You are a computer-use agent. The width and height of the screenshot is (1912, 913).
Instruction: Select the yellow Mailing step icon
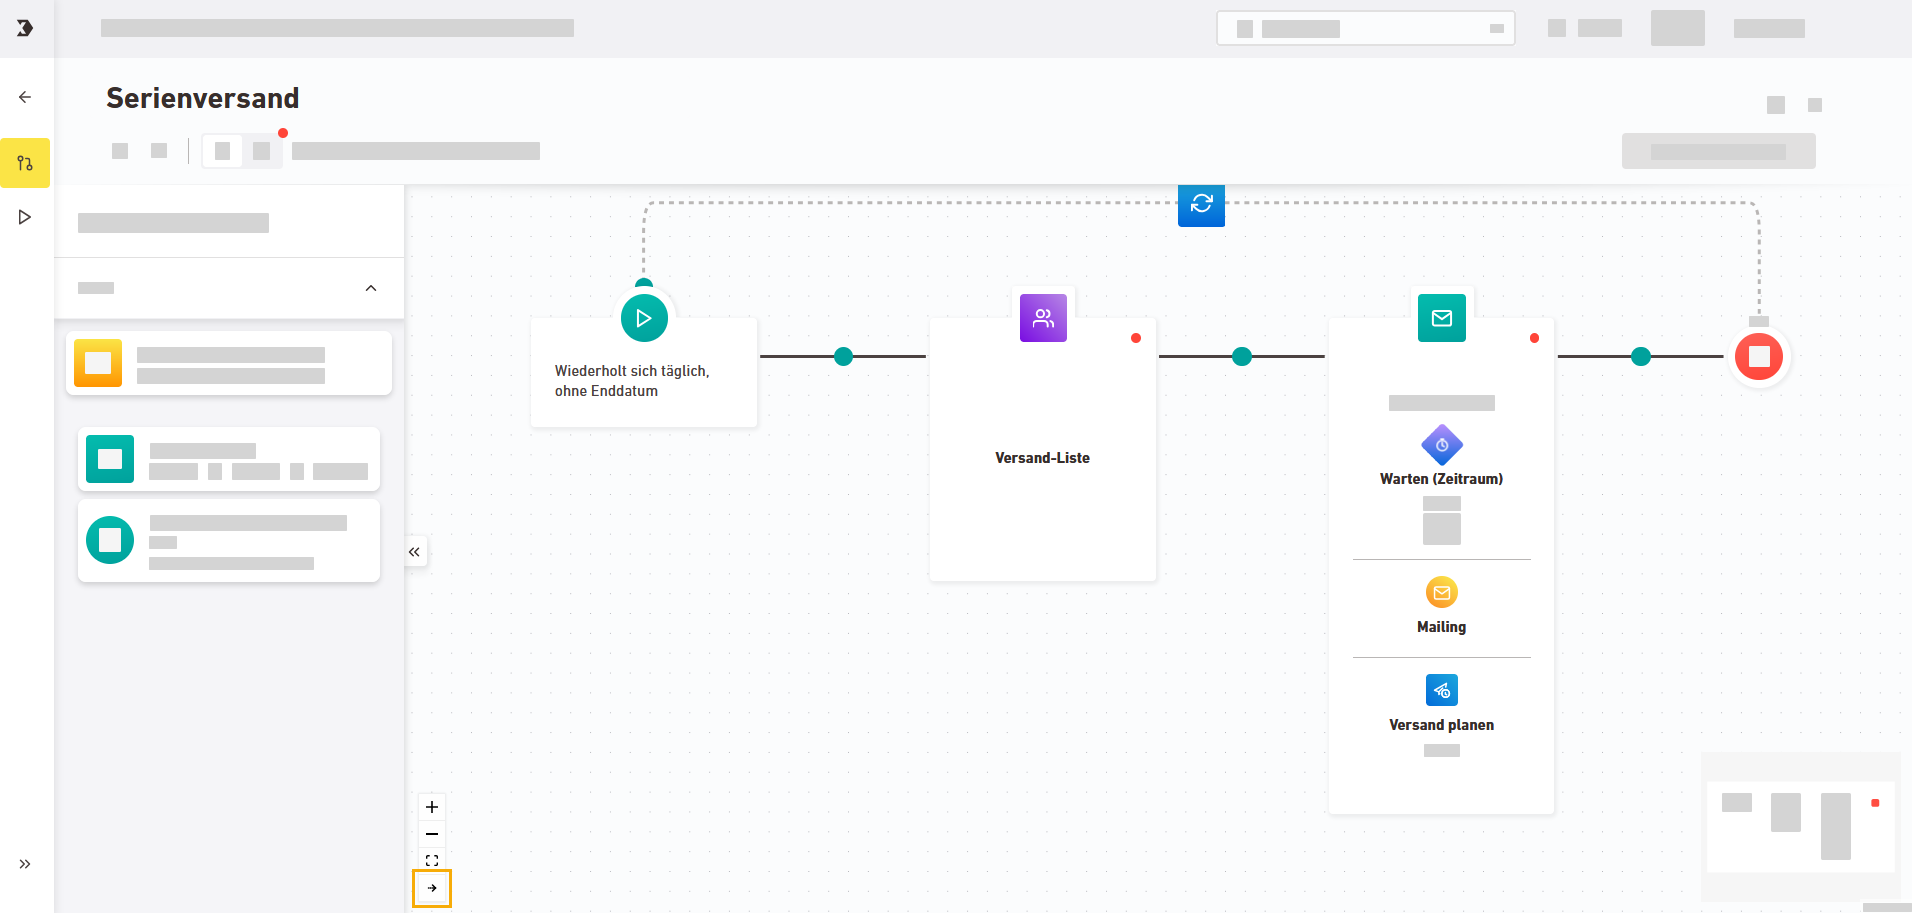[x=1441, y=593]
